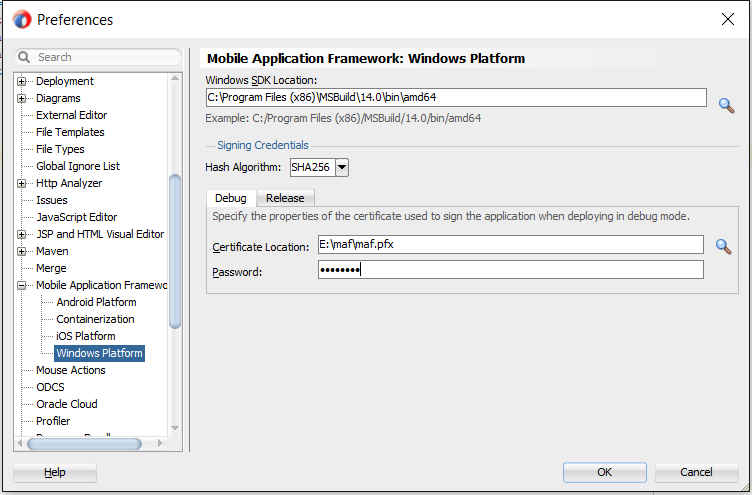Click the SHA256 hash algorithm value
Image resolution: width=752 pixels, height=495 pixels.
coord(312,167)
